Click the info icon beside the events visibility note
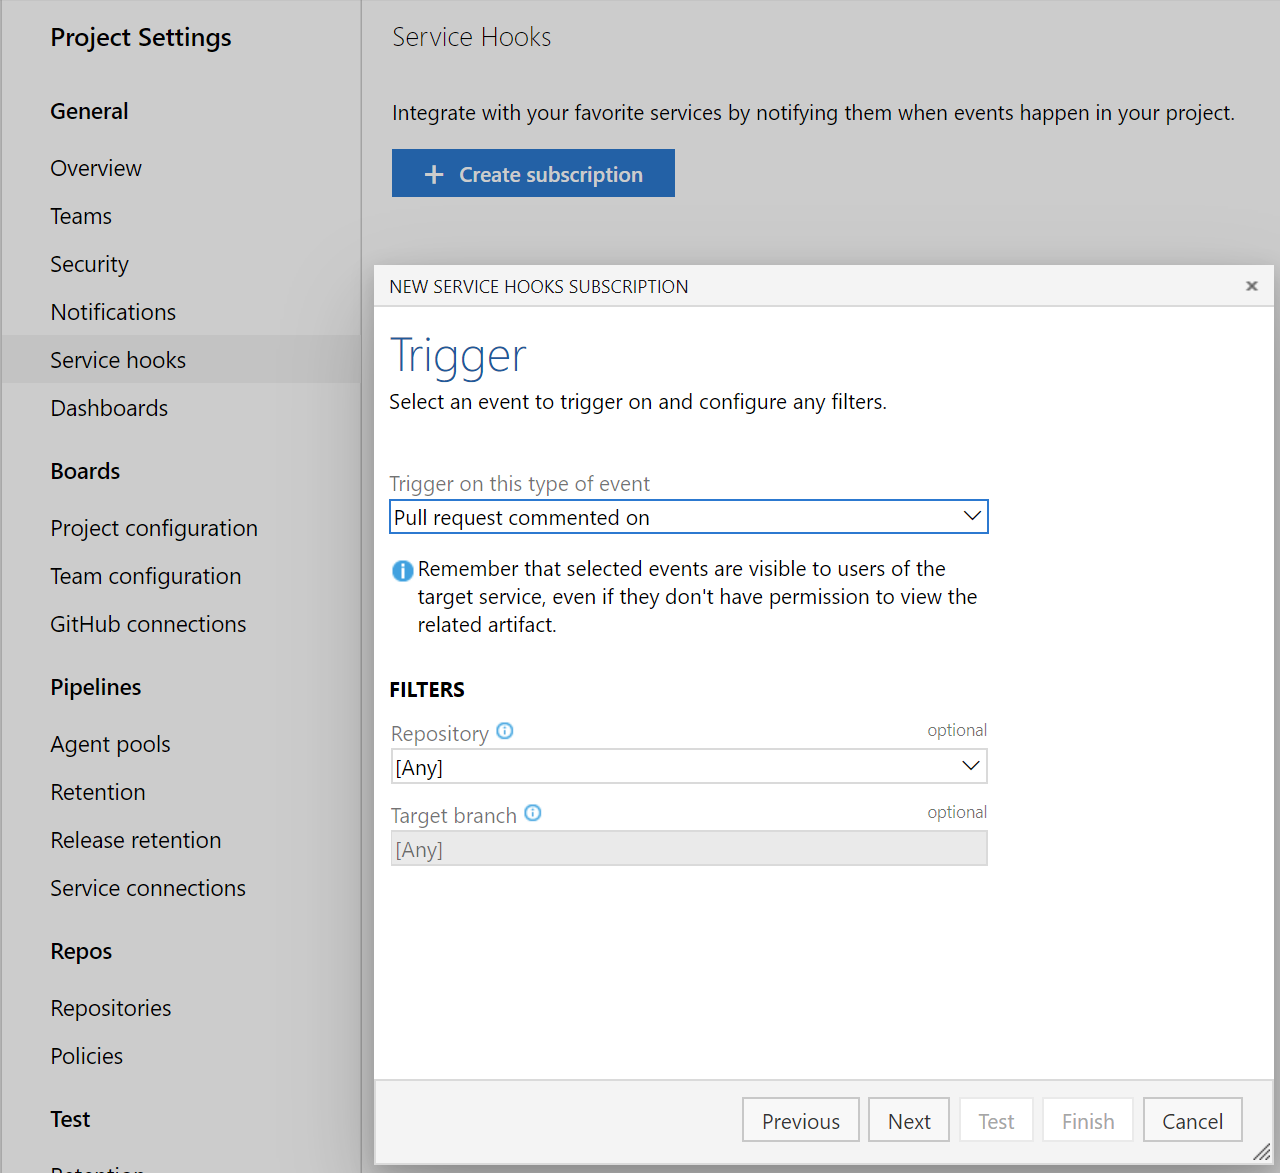Screen dimensions: 1280x1173 [x=402, y=570]
